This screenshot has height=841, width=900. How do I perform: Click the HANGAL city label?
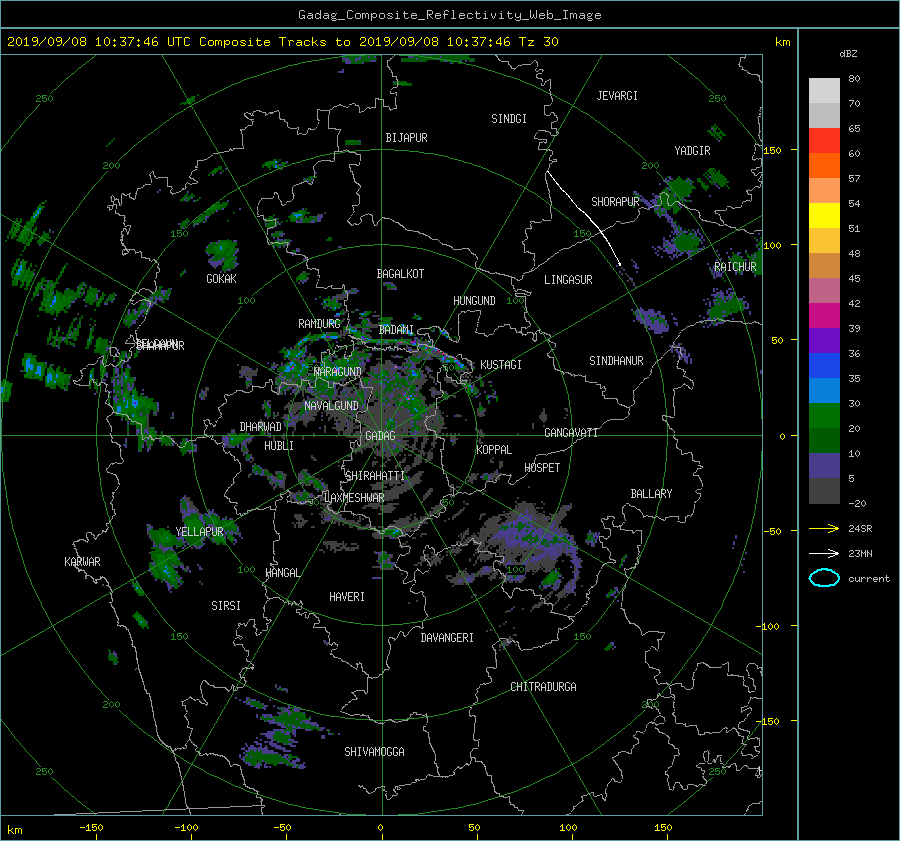pos(282,573)
